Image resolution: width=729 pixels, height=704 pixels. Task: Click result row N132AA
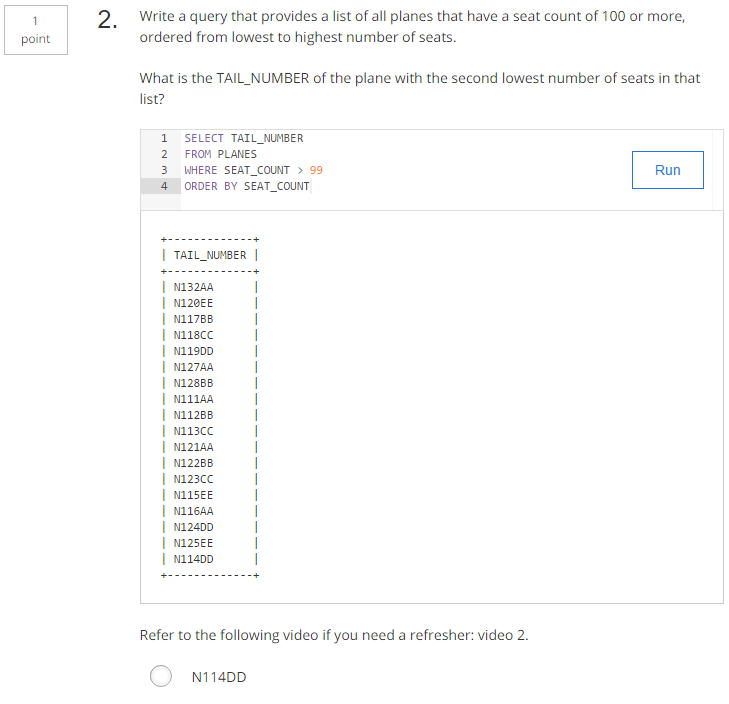pyautogui.click(x=193, y=287)
